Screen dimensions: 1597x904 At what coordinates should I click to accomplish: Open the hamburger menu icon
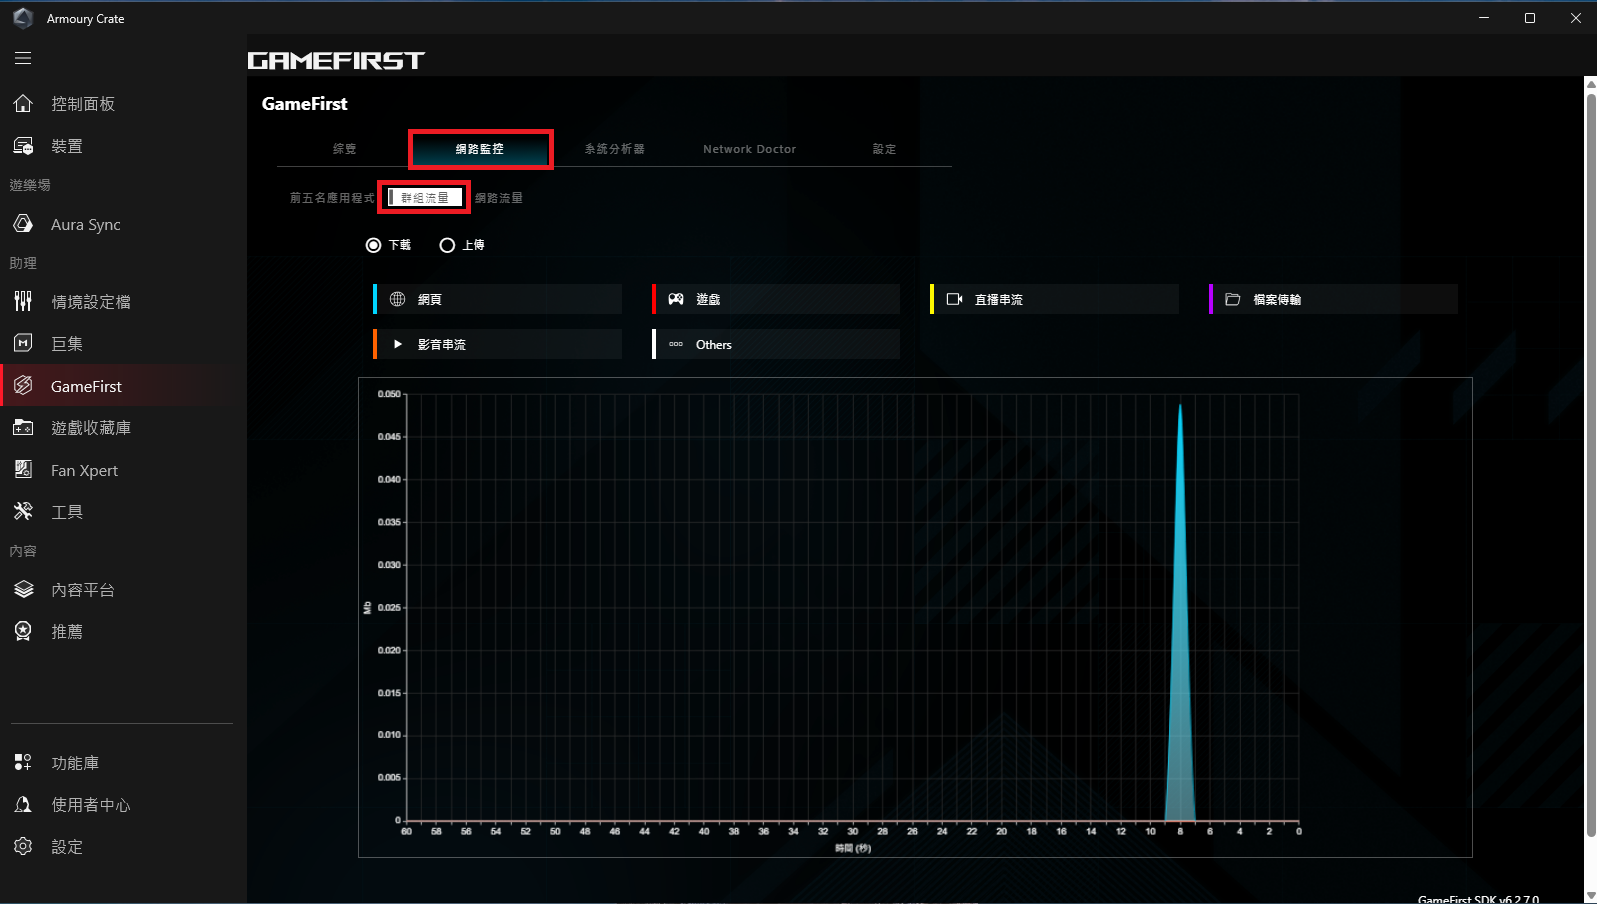pos(23,58)
